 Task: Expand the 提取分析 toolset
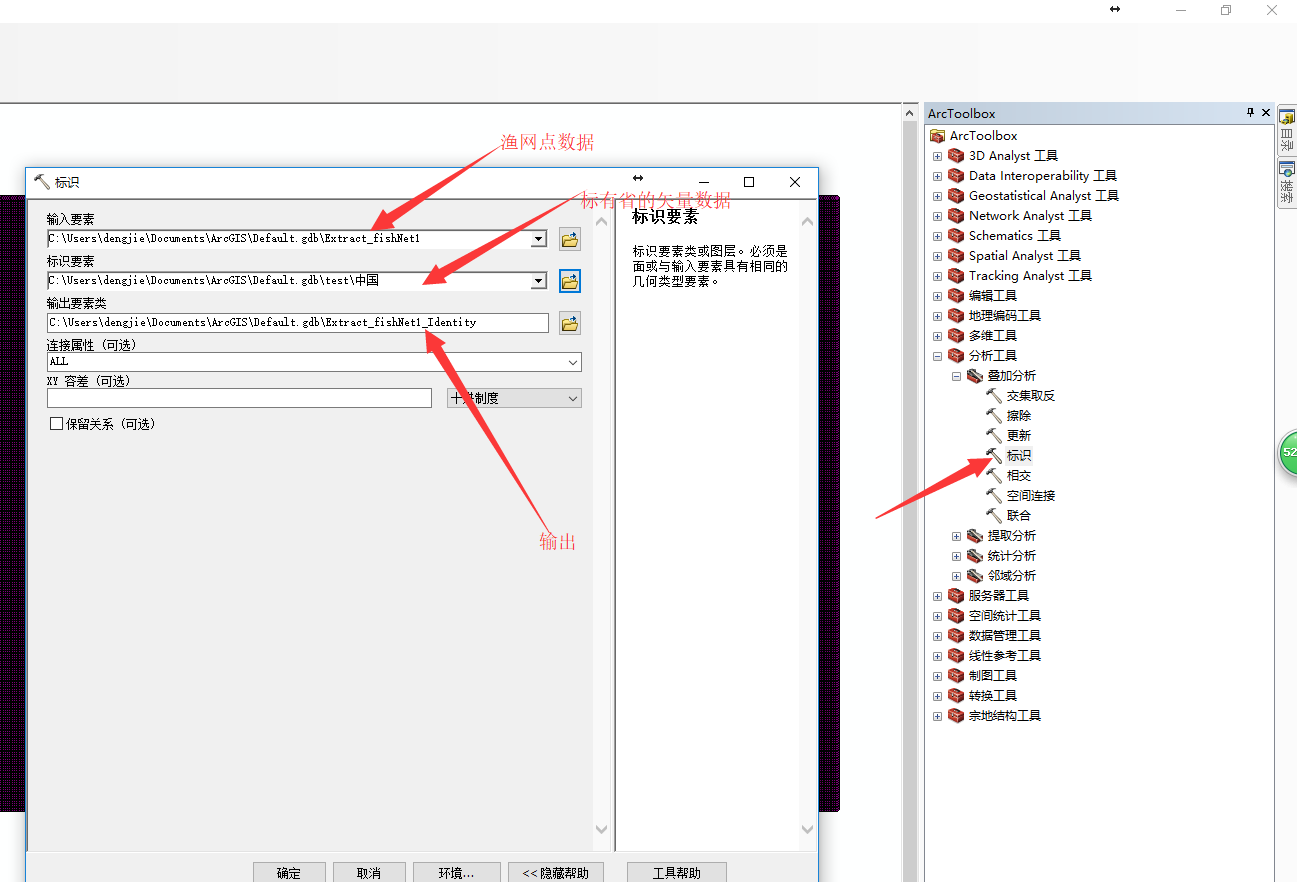tap(956, 536)
